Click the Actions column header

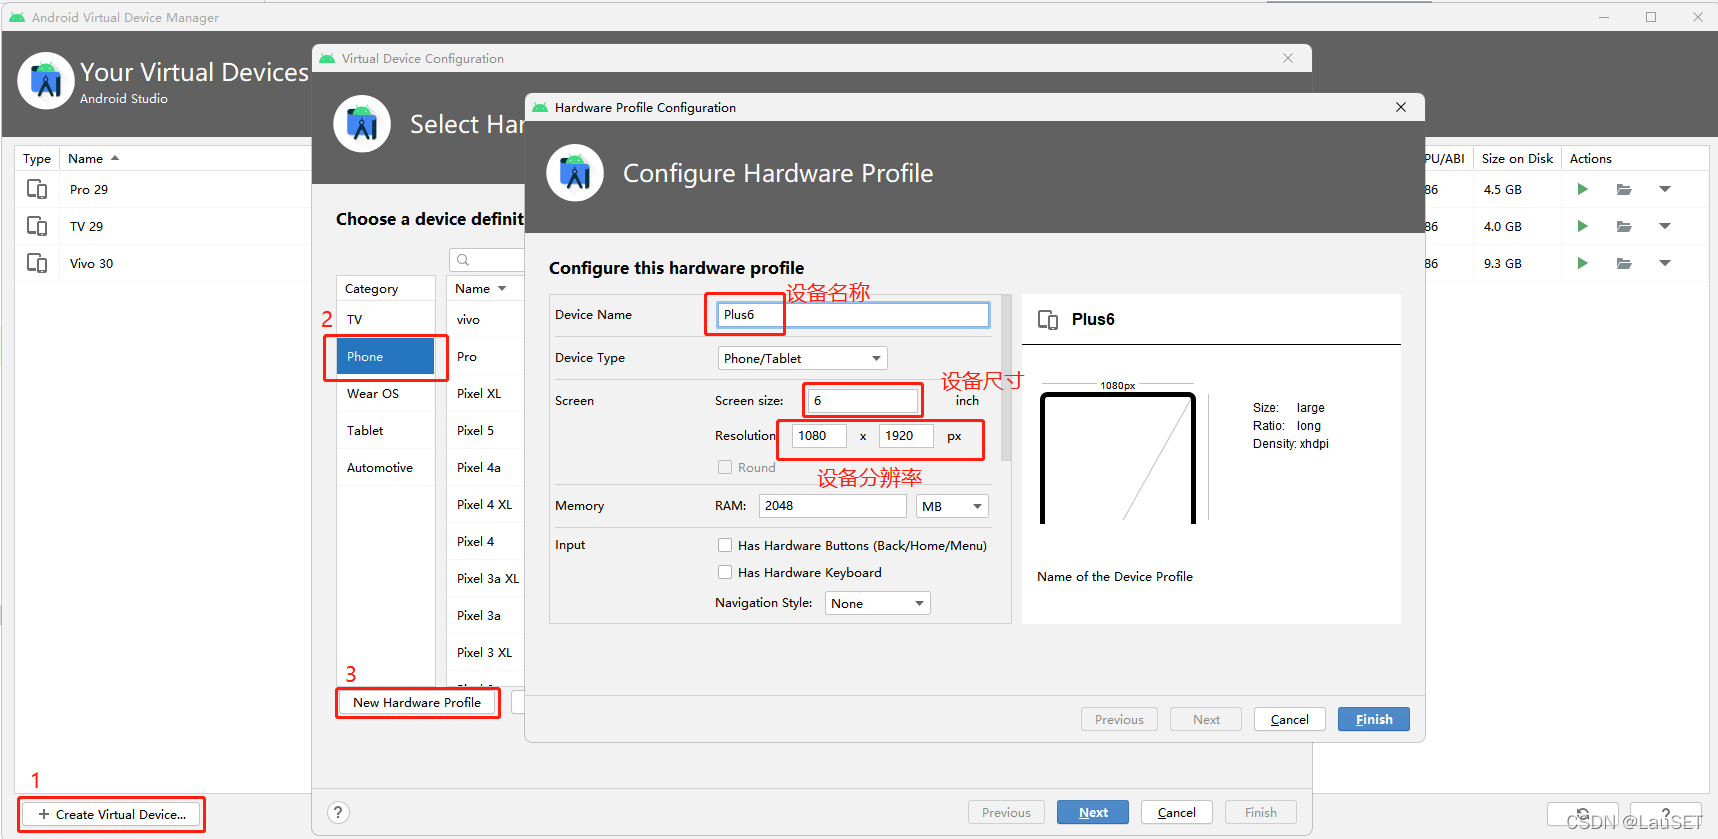[x=1635, y=158]
